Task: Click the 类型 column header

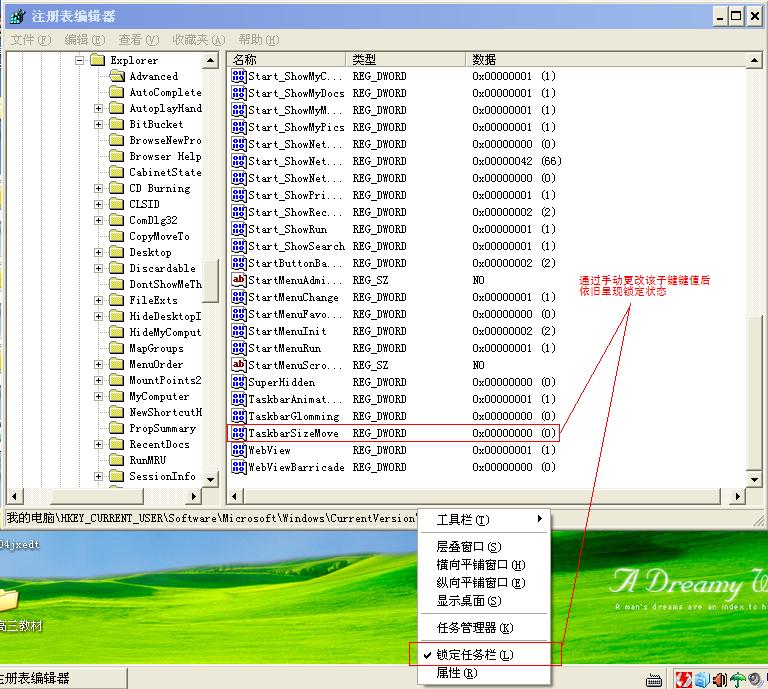Action: point(406,60)
